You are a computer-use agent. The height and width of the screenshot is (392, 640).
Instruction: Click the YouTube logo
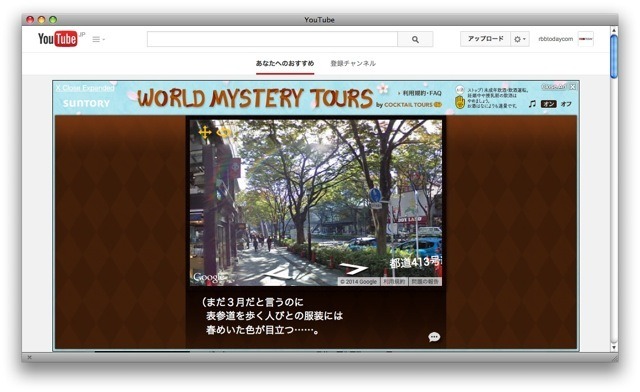[58, 39]
